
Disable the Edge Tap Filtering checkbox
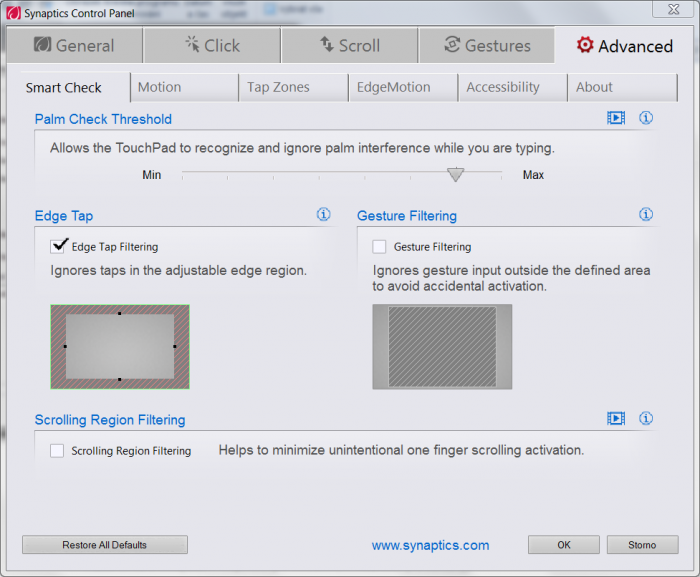click(58, 246)
